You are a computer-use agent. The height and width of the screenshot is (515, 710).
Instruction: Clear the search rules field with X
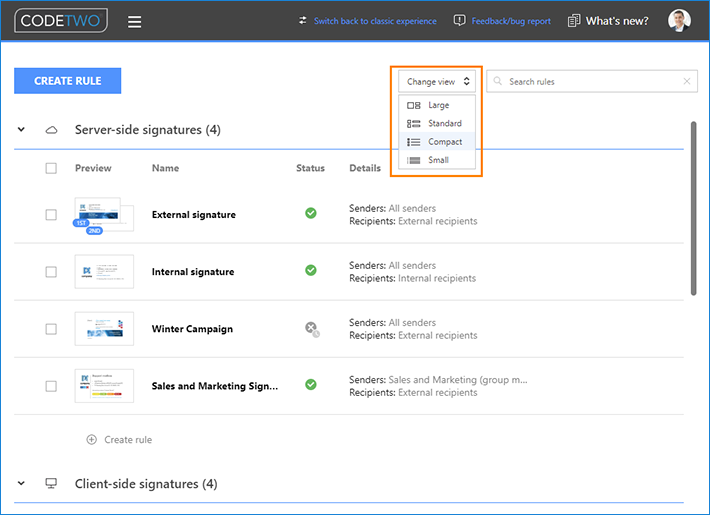point(686,82)
